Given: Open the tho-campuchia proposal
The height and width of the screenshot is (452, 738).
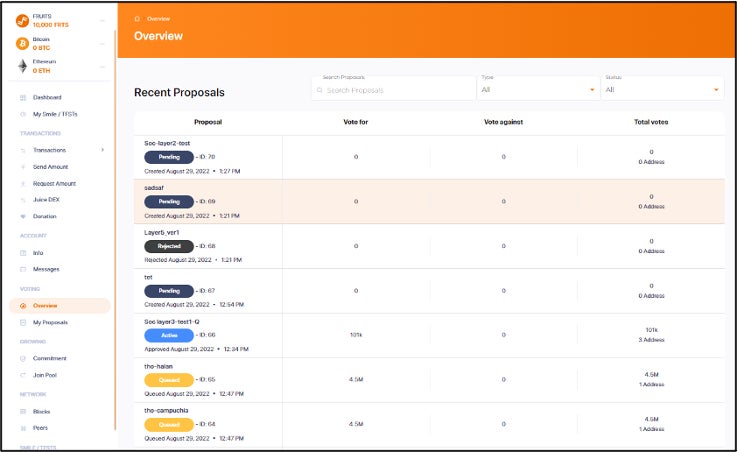Looking at the screenshot, I should click(166, 411).
